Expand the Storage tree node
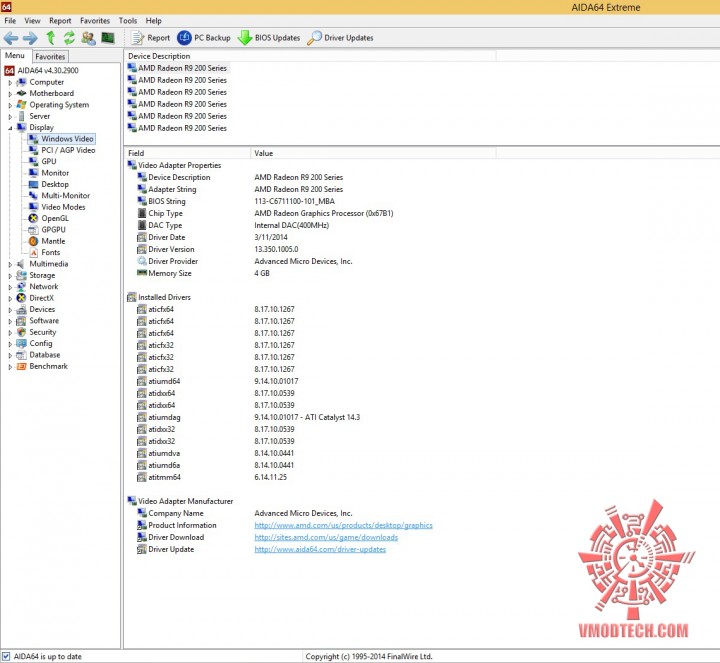This screenshot has width=720, height=663. coord(10,276)
